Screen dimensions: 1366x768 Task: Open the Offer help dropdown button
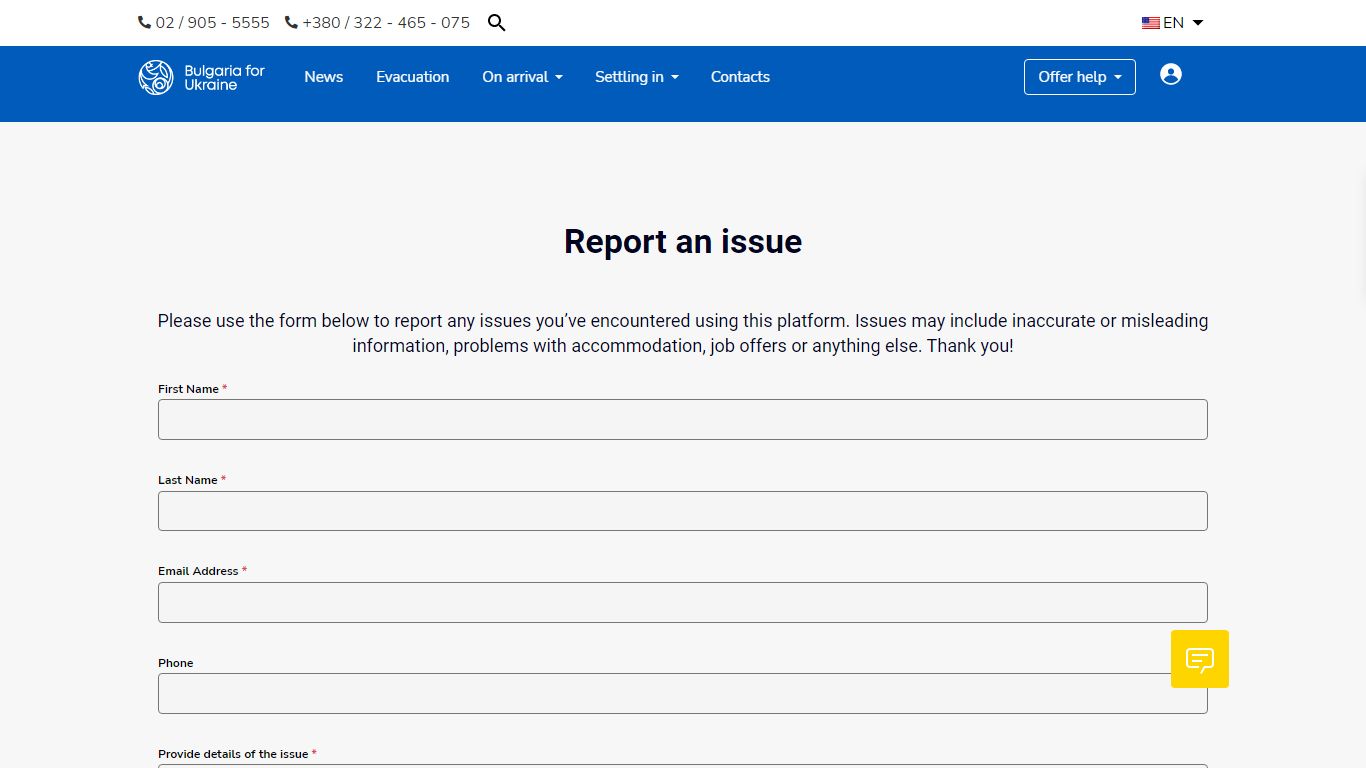coord(1080,77)
